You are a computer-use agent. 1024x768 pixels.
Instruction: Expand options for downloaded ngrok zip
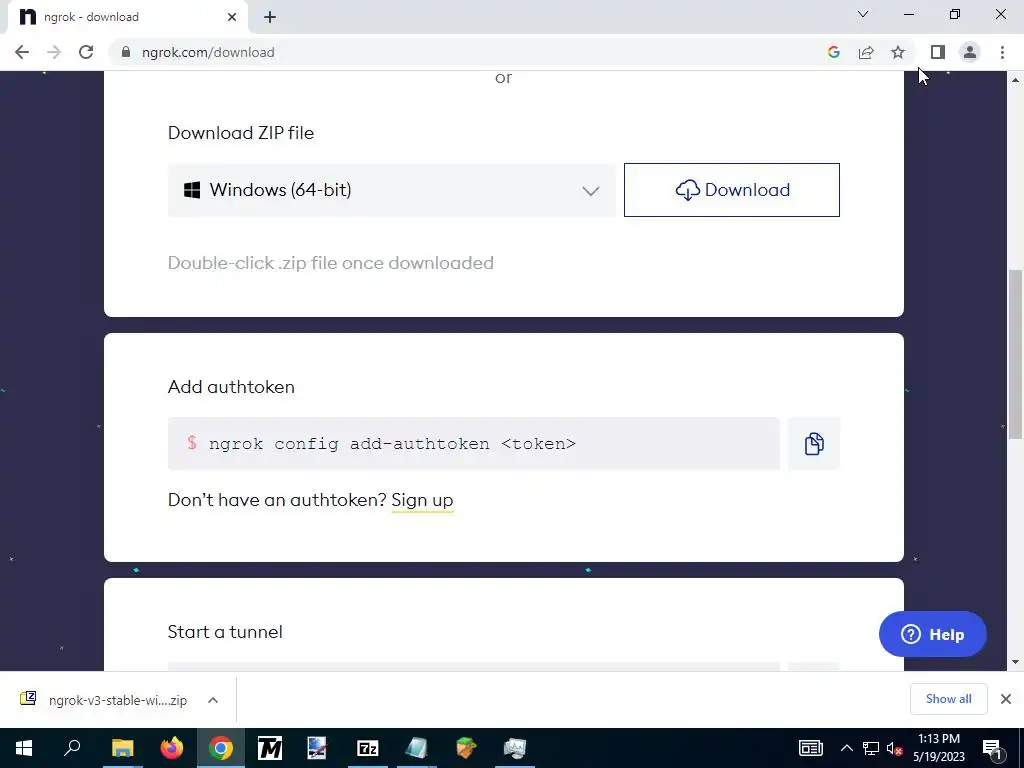(213, 700)
